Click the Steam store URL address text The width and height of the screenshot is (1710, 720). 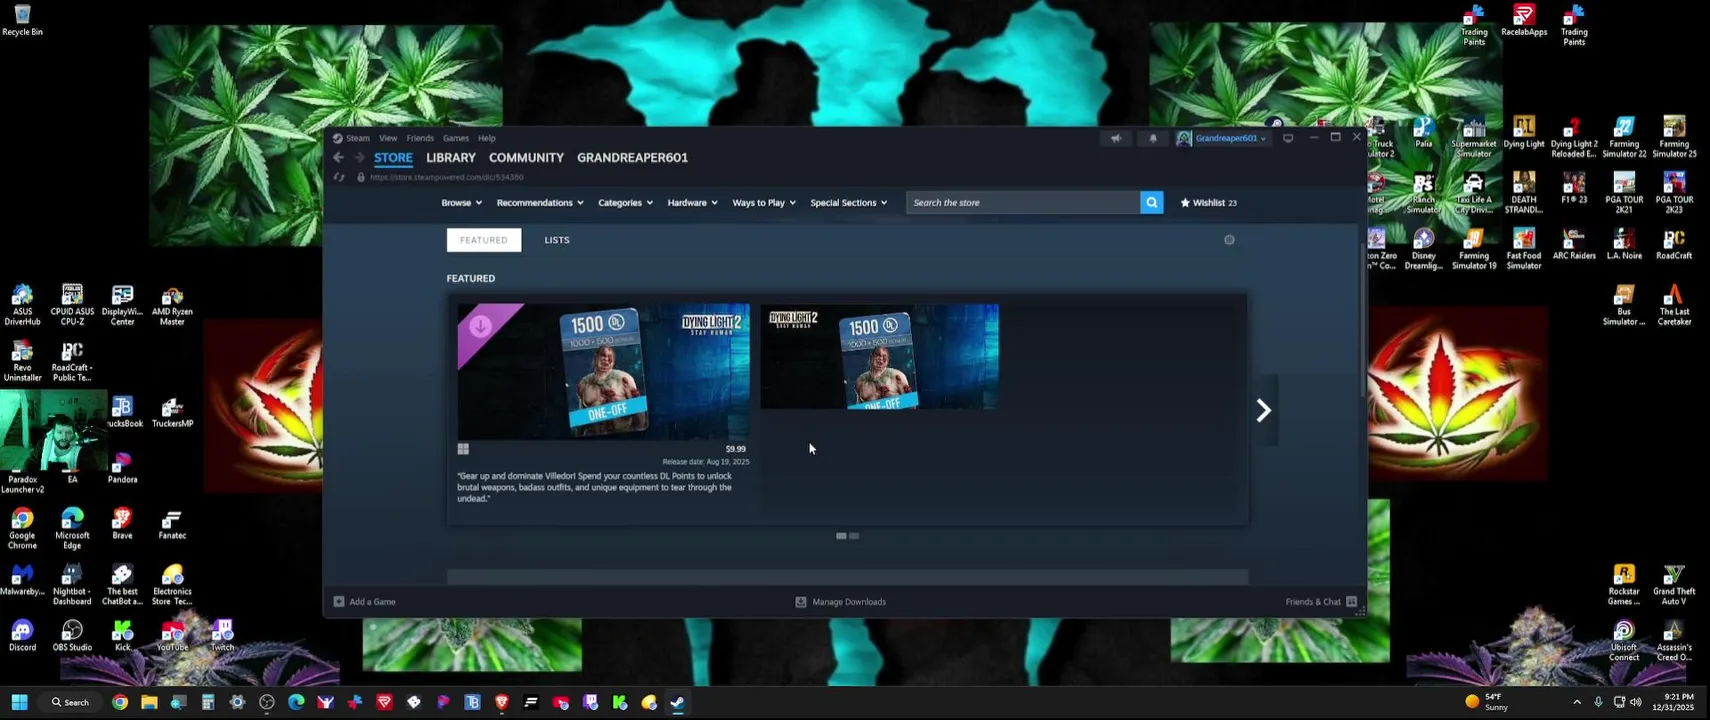pyautogui.click(x=446, y=177)
